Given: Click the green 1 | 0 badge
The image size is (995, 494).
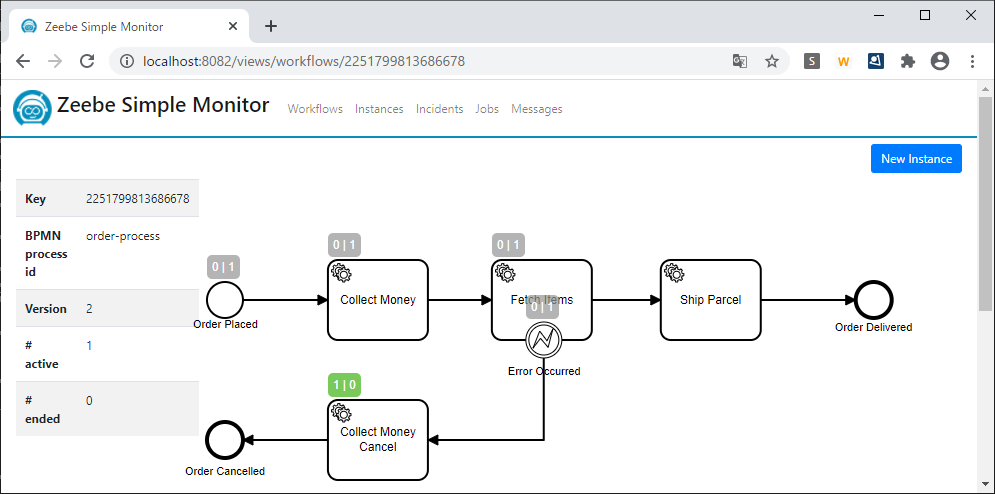Looking at the screenshot, I should (x=344, y=385).
